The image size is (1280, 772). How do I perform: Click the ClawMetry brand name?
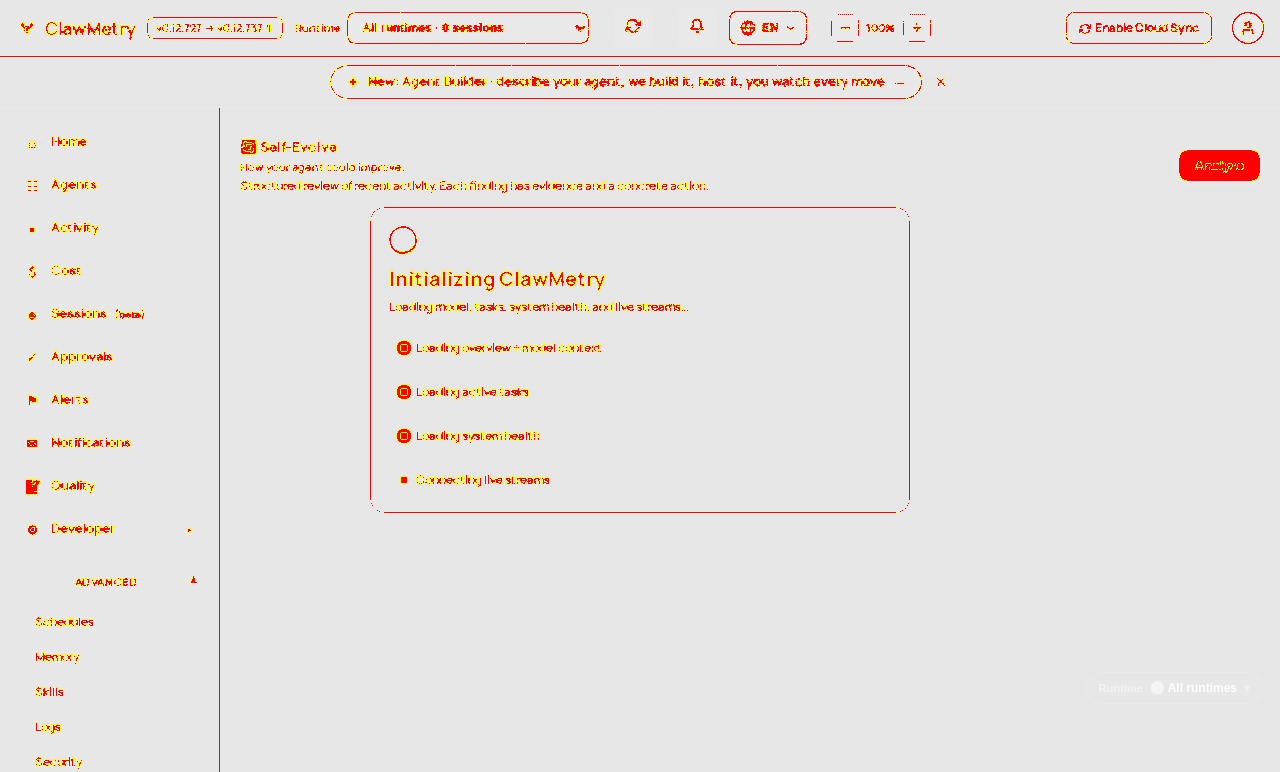(x=90, y=29)
